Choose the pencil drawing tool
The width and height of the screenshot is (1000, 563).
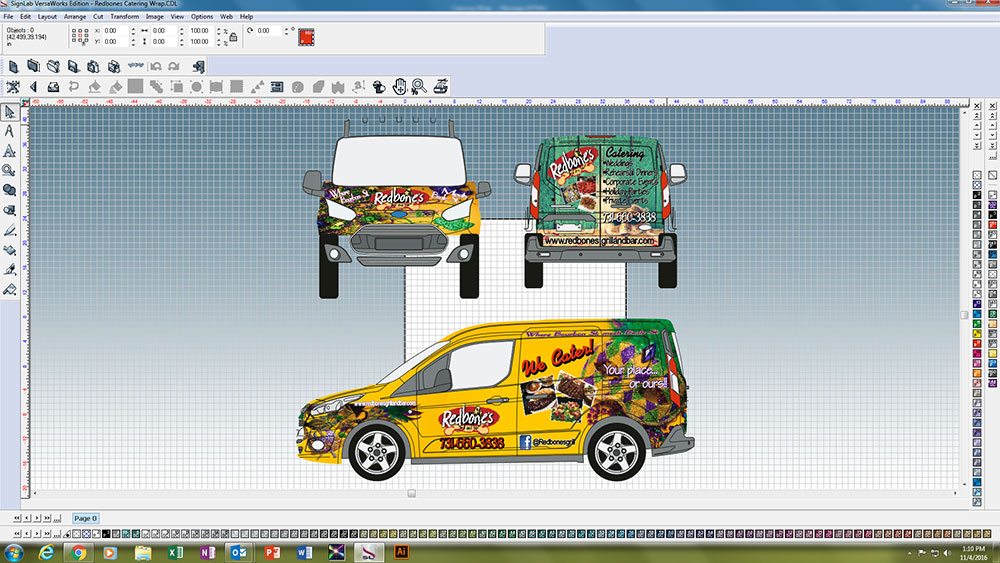[9, 230]
